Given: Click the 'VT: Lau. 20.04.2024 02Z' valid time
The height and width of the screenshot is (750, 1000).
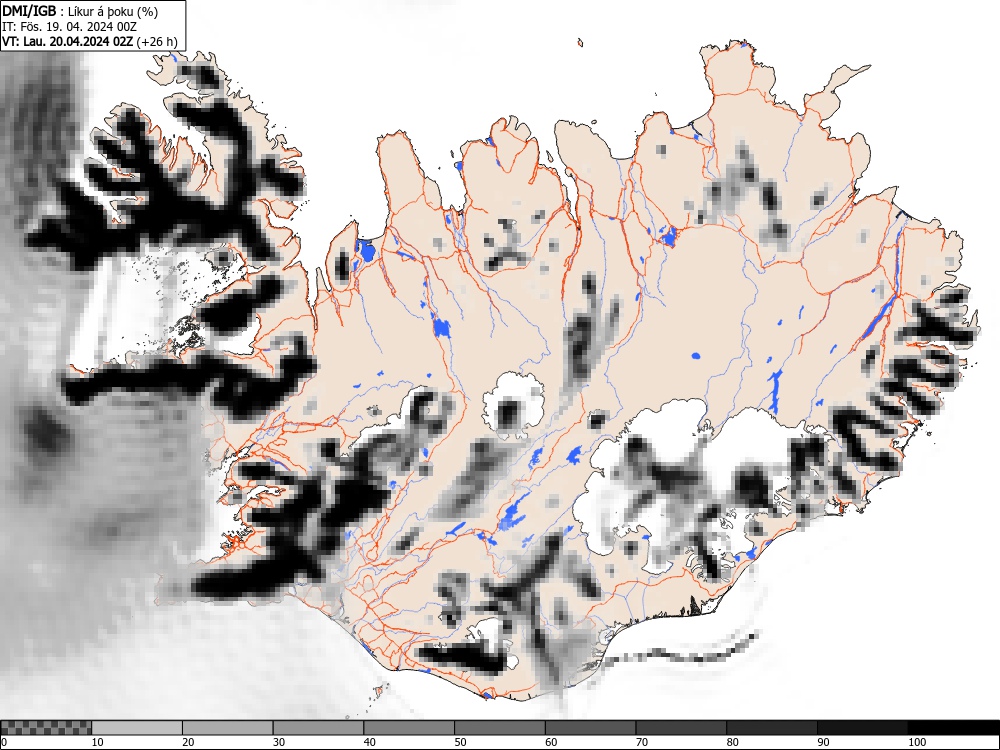Looking at the screenshot, I should (68, 41).
